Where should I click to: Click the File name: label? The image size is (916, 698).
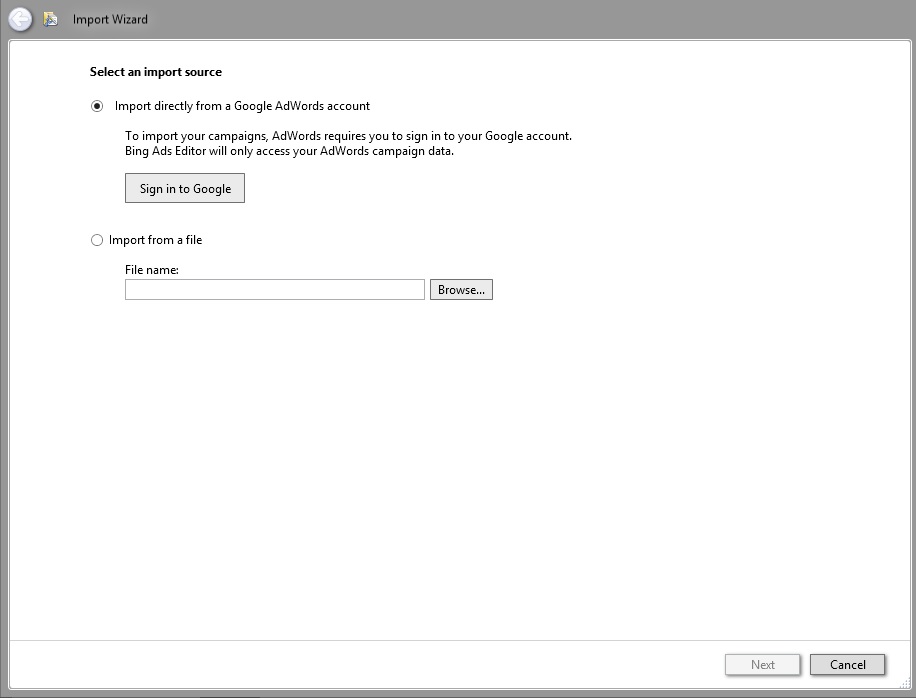pos(152,270)
